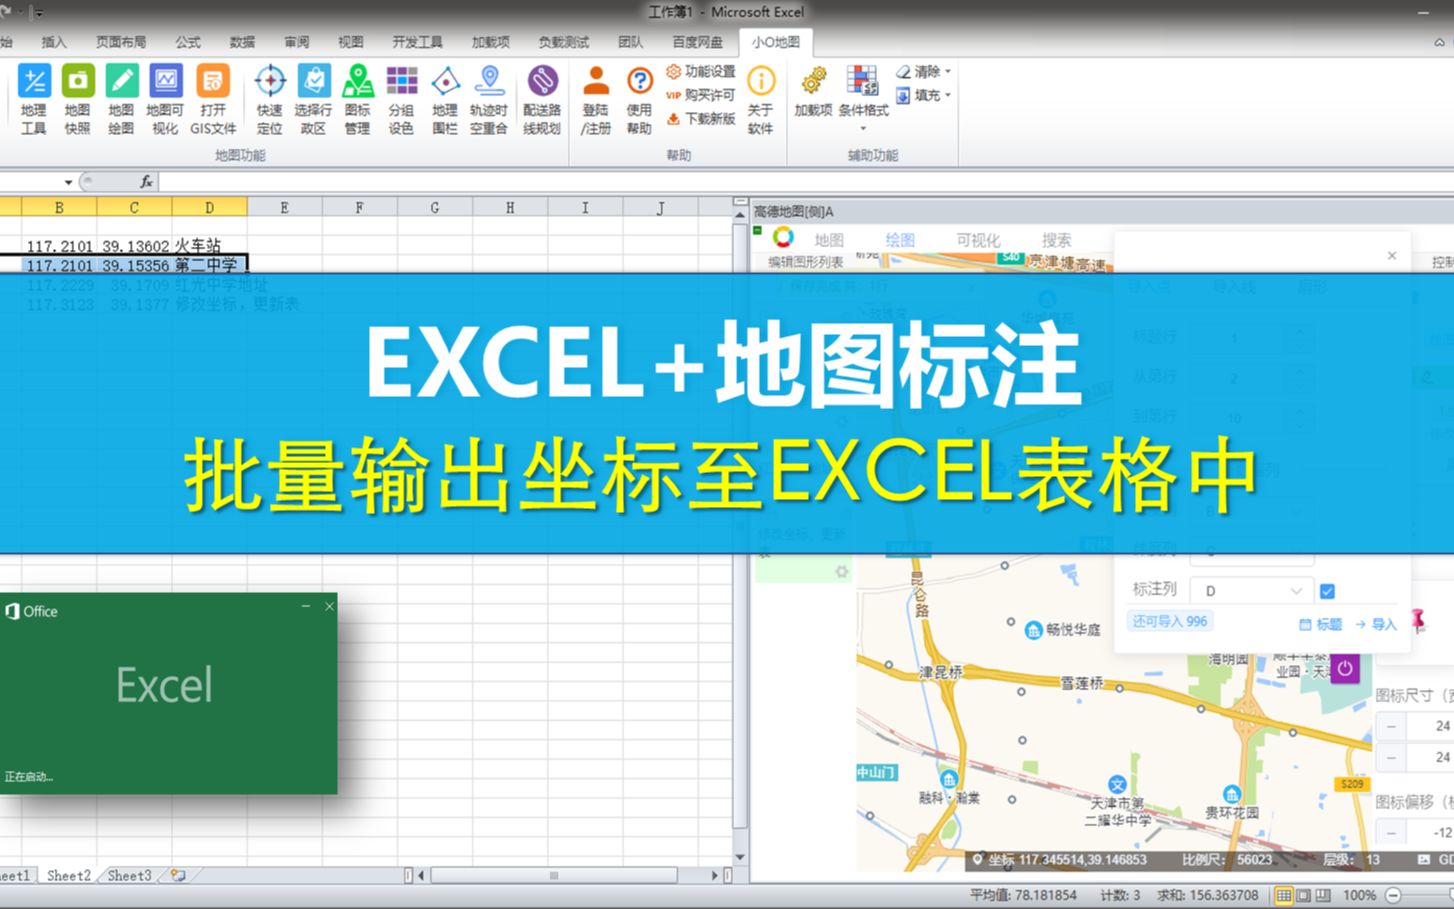Image resolution: width=1454 pixels, height=909 pixels.
Task: Click the gear icon in green list row
Action: (842, 572)
